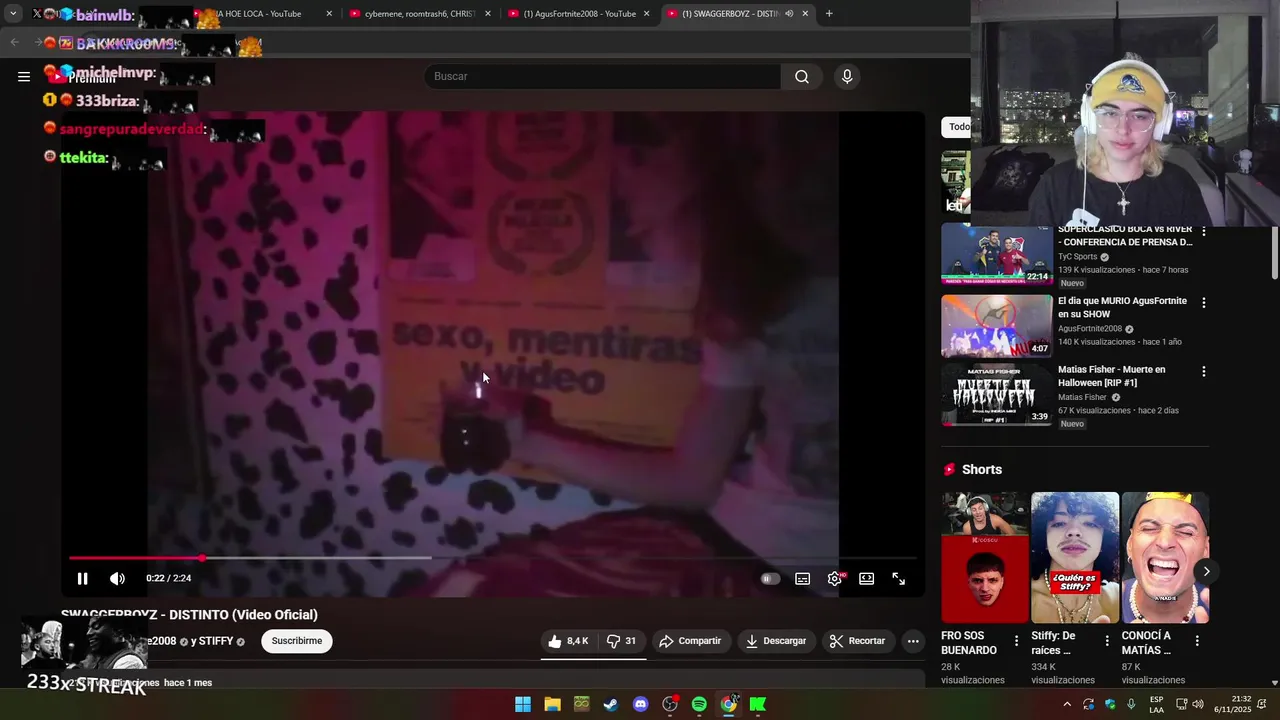1280x720 pixels.
Task: Open options for Matias Fisher Muerte en Halloween
Action: [1203, 371]
